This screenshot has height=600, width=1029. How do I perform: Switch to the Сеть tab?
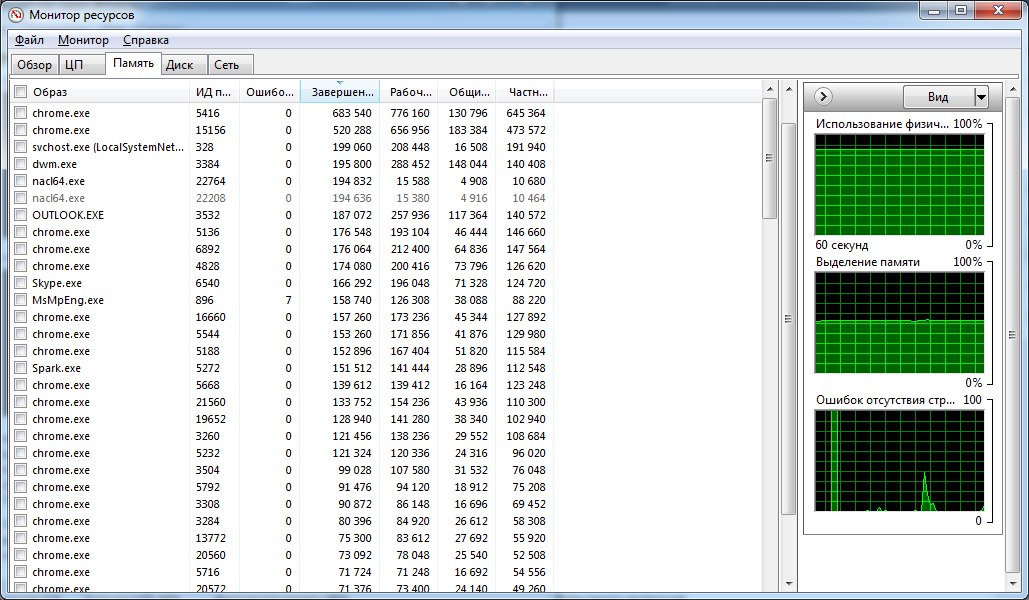230,64
